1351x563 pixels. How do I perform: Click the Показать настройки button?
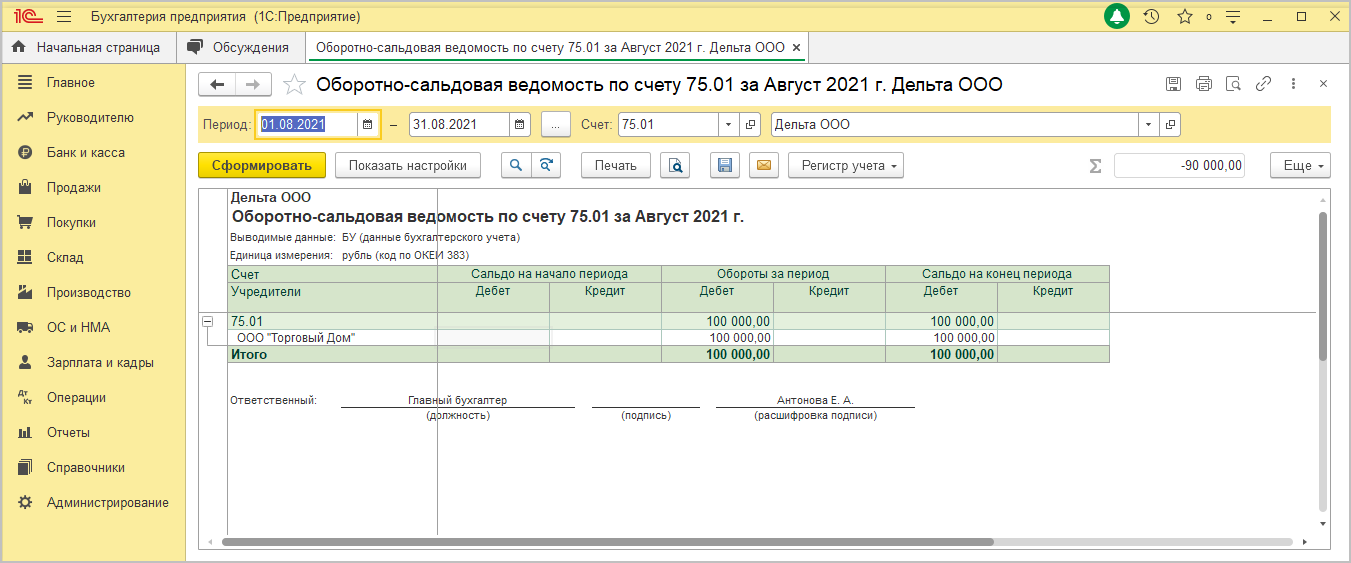(x=408, y=165)
